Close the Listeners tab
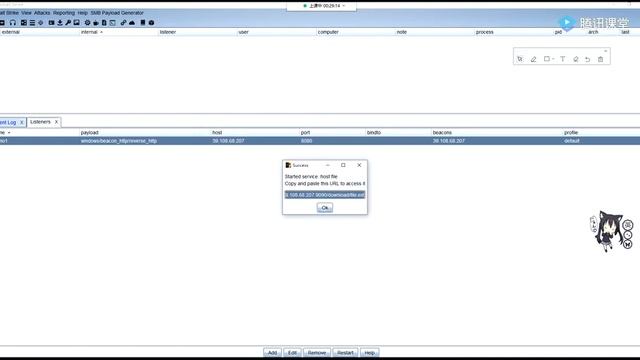The image size is (640, 360). (x=56, y=122)
